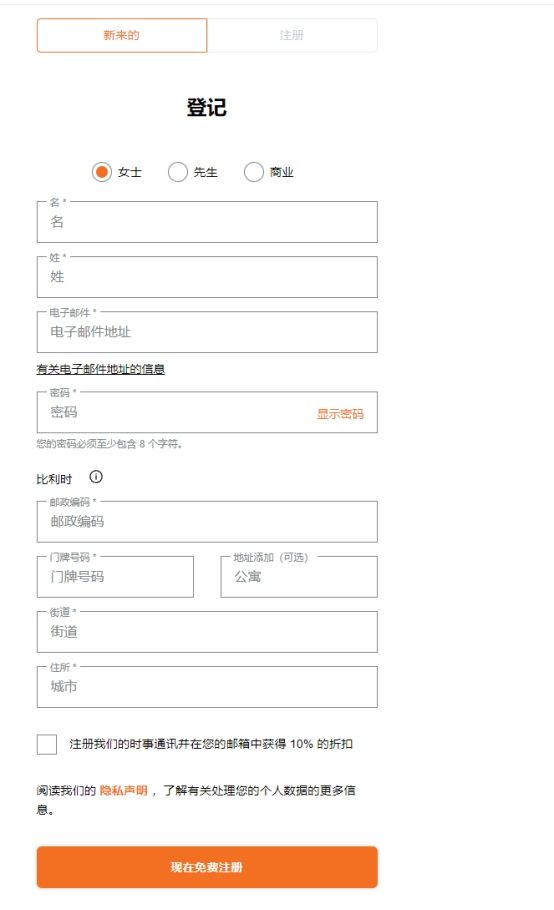The width and height of the screenshot is (554, 910).
Task: Click the 街道 input field
Action: tap(207, 632)
